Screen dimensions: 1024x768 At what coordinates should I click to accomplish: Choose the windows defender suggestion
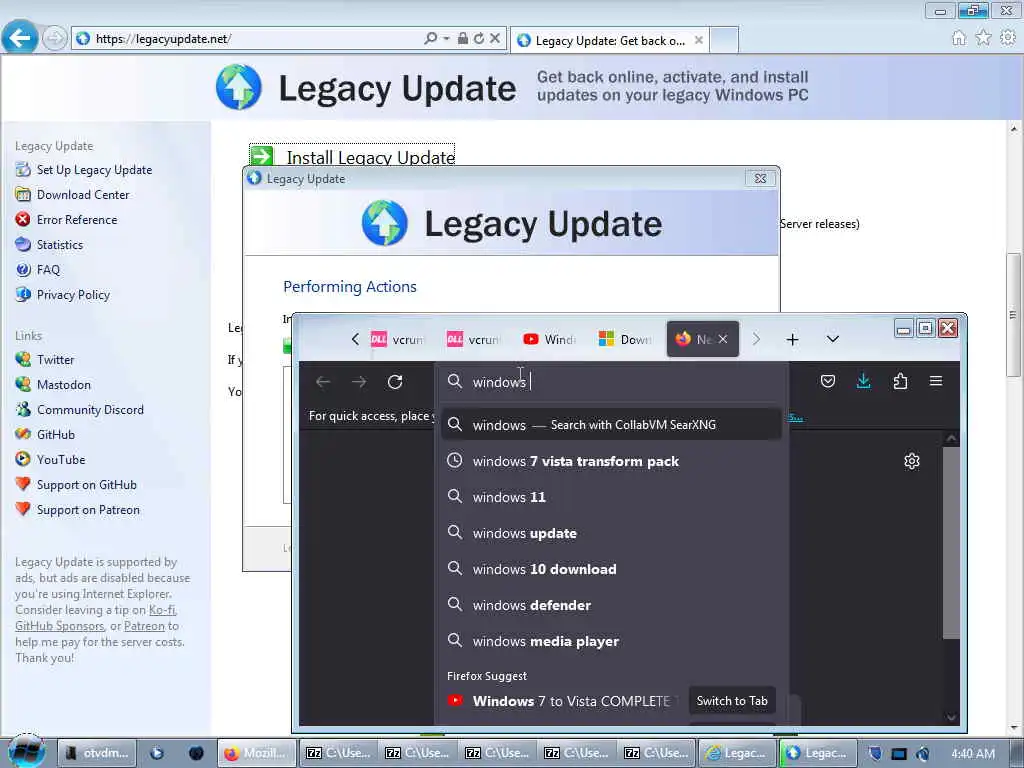pos(611,605)
